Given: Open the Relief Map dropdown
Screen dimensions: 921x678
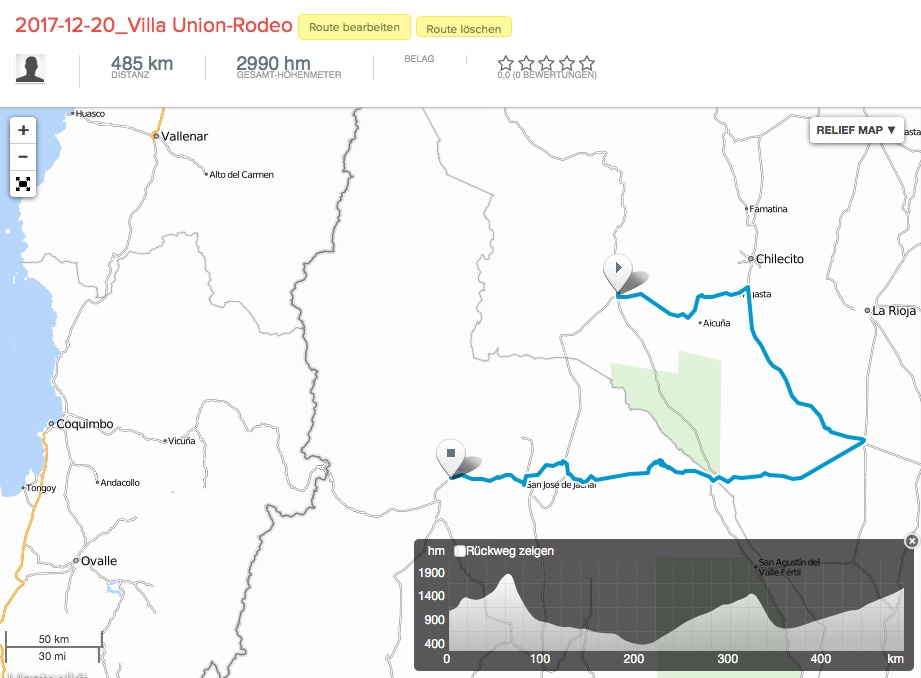Looking at the screenshot, I should (x=856, y=130).
